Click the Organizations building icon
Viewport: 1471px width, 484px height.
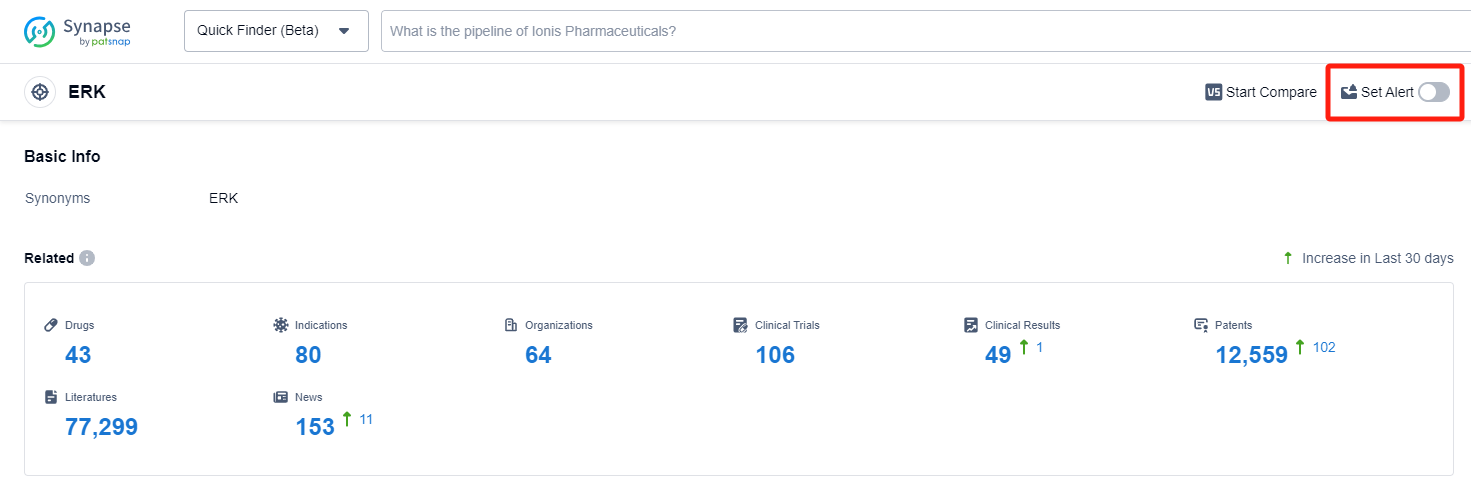511,325
